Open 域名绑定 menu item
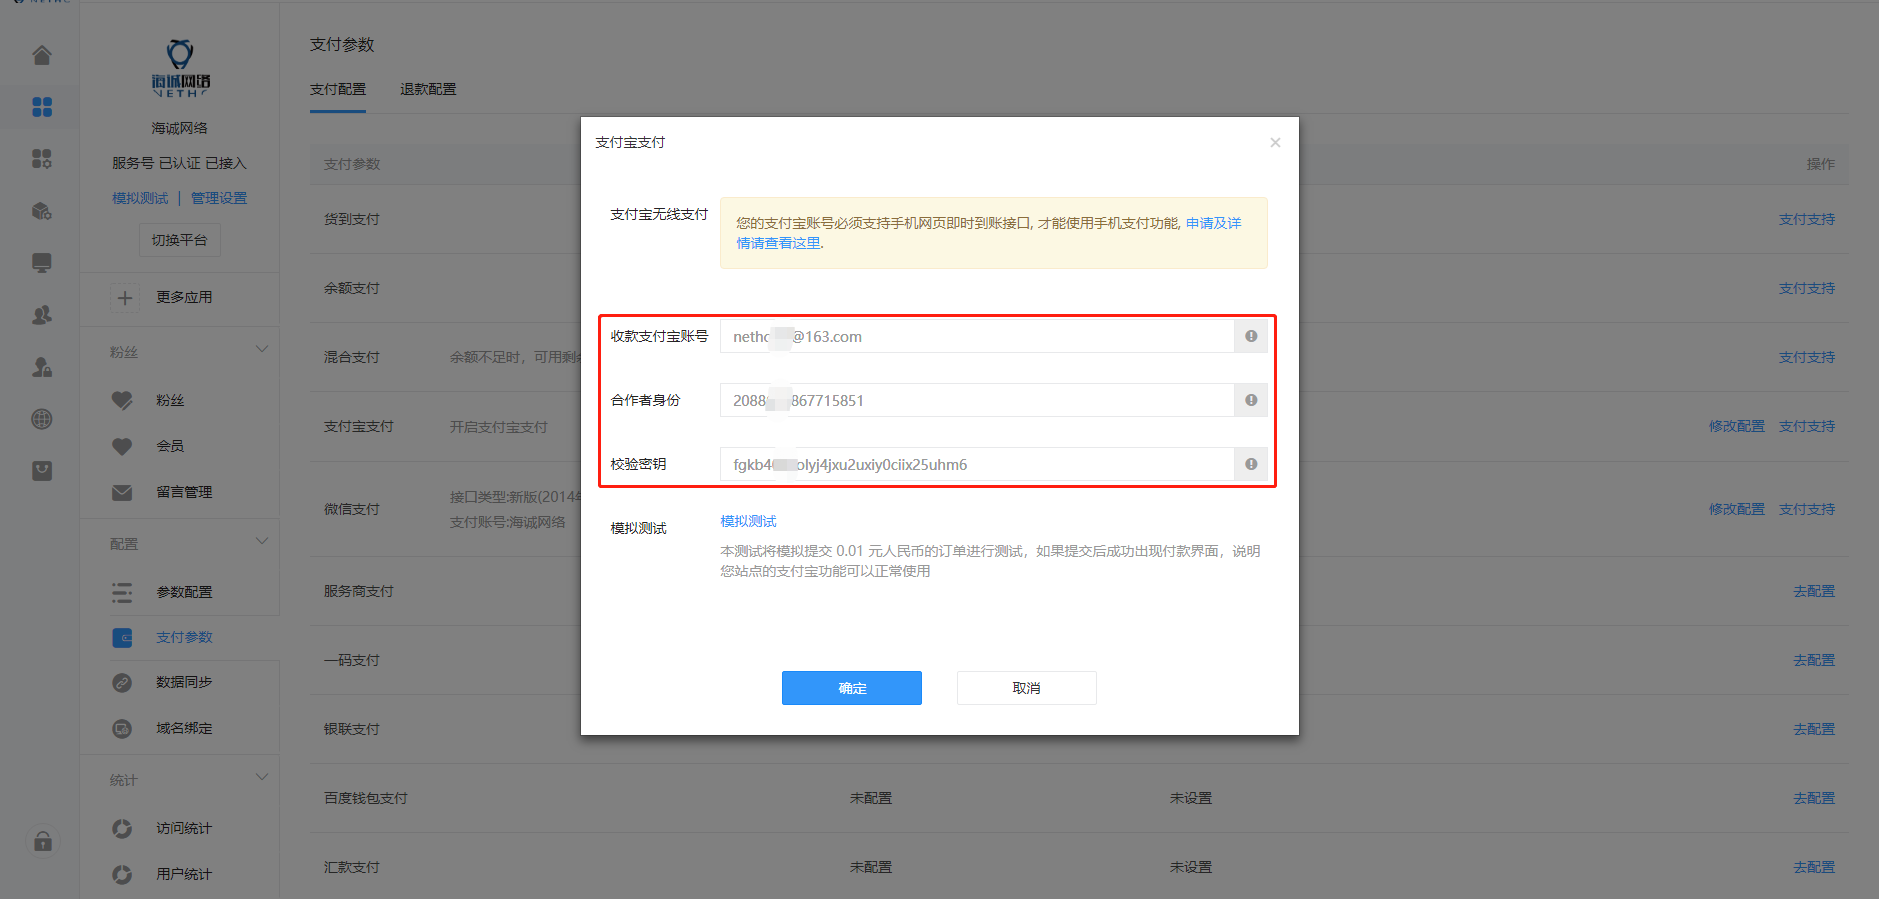 pyautogui.click(x=184, y=728)
